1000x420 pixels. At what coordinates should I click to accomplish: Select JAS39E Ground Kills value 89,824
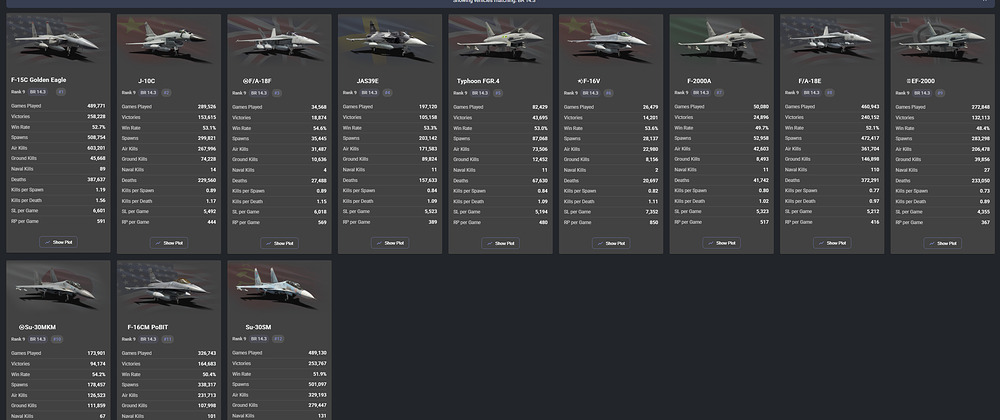click(429, 159)
